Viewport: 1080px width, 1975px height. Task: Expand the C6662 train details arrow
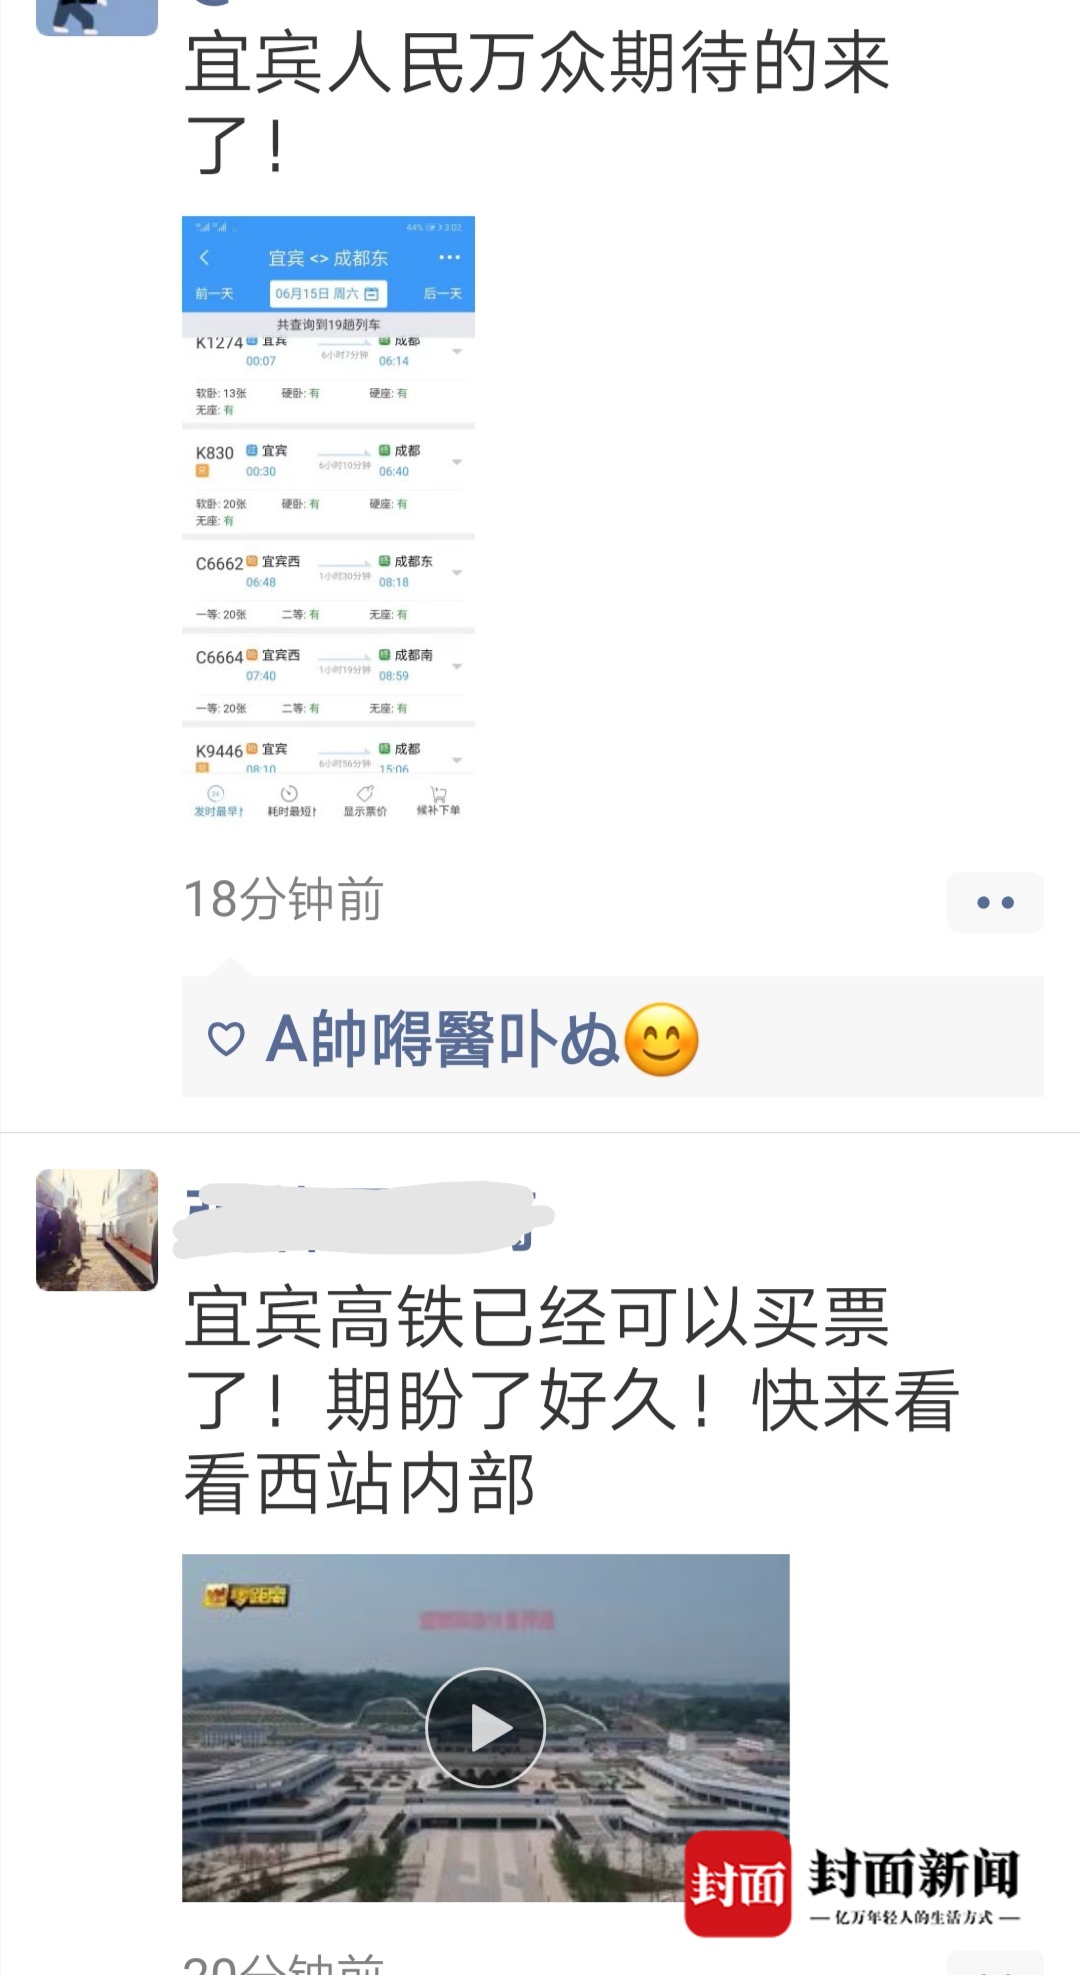(457, 573)
